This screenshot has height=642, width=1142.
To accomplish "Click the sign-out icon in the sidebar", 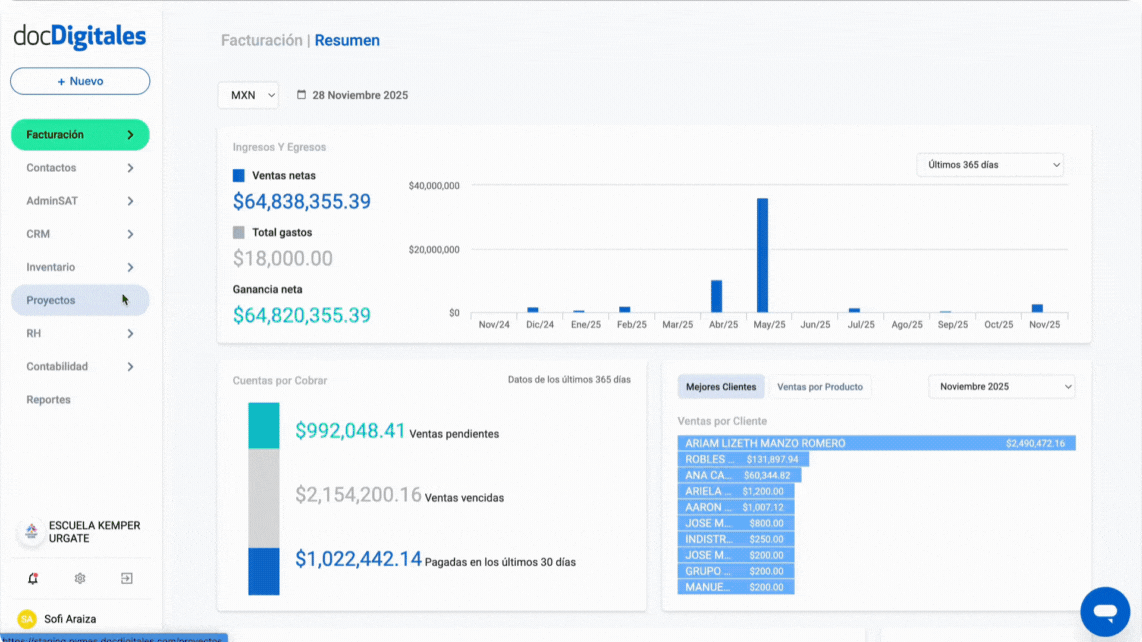I will click(x=125, y=578).
